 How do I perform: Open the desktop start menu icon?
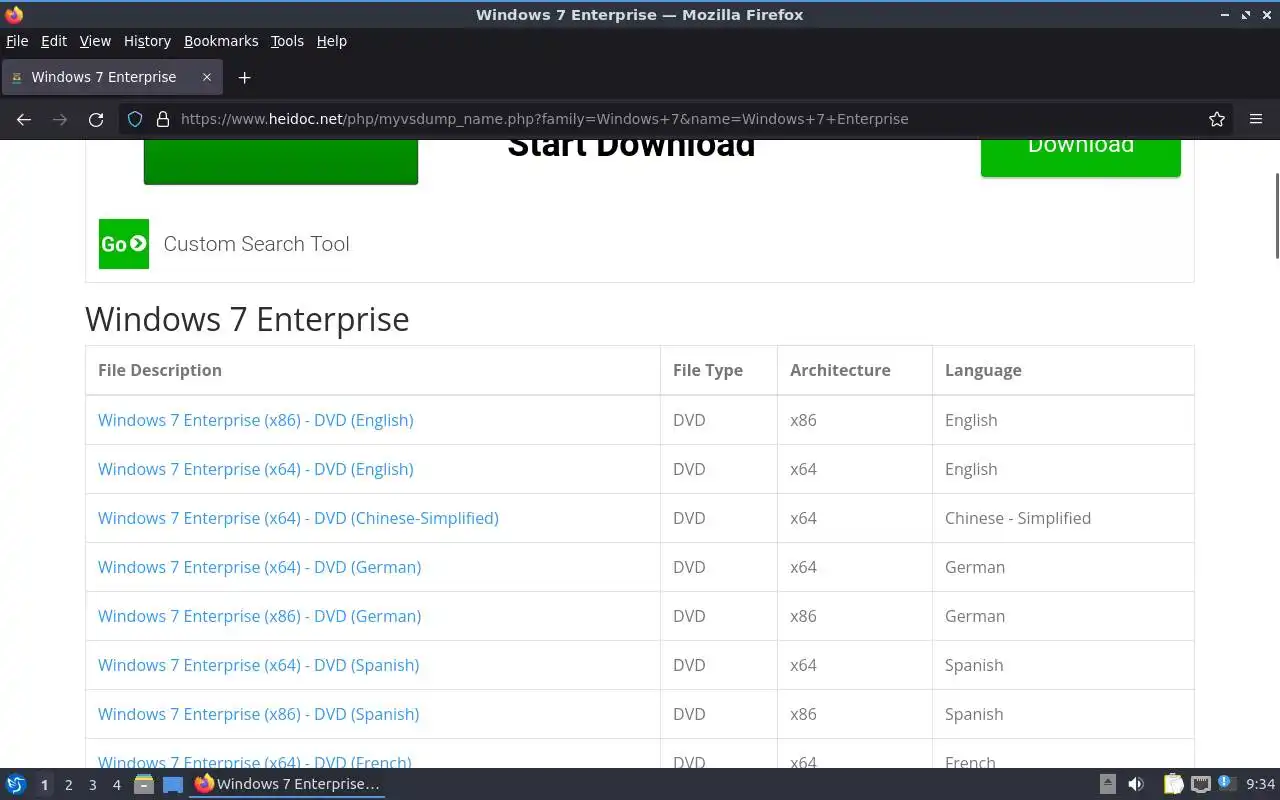tap(16, 784)
